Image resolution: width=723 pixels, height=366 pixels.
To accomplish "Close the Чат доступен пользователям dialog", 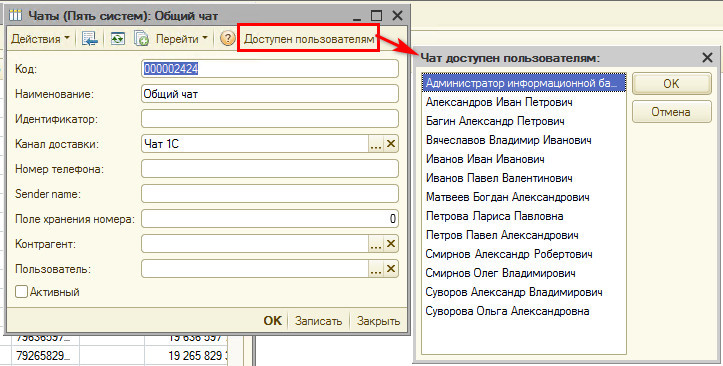I will [707, 58].
